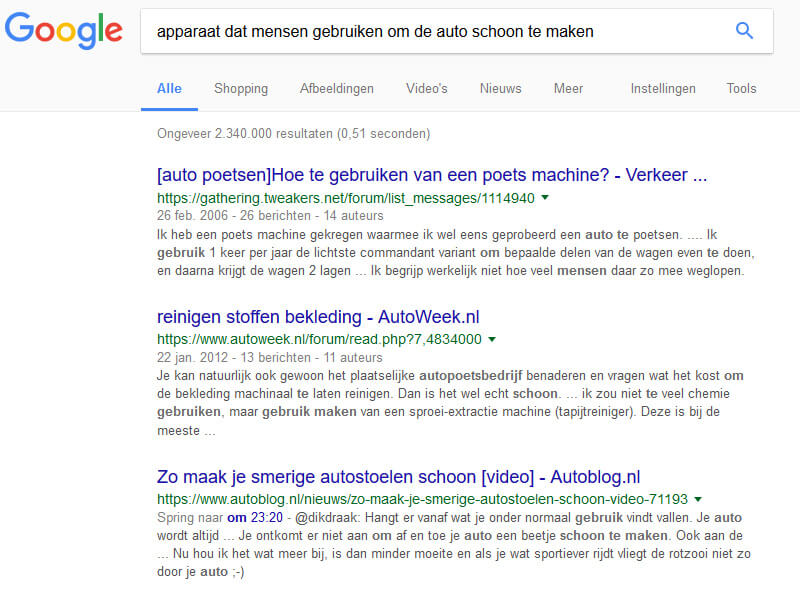Expand the tweakers.net URL dropdown arrow

545,197
